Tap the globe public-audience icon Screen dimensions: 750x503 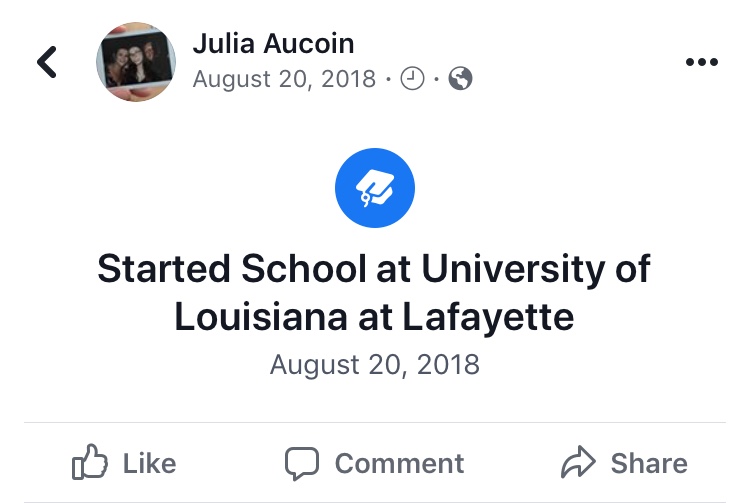point(461,79)
